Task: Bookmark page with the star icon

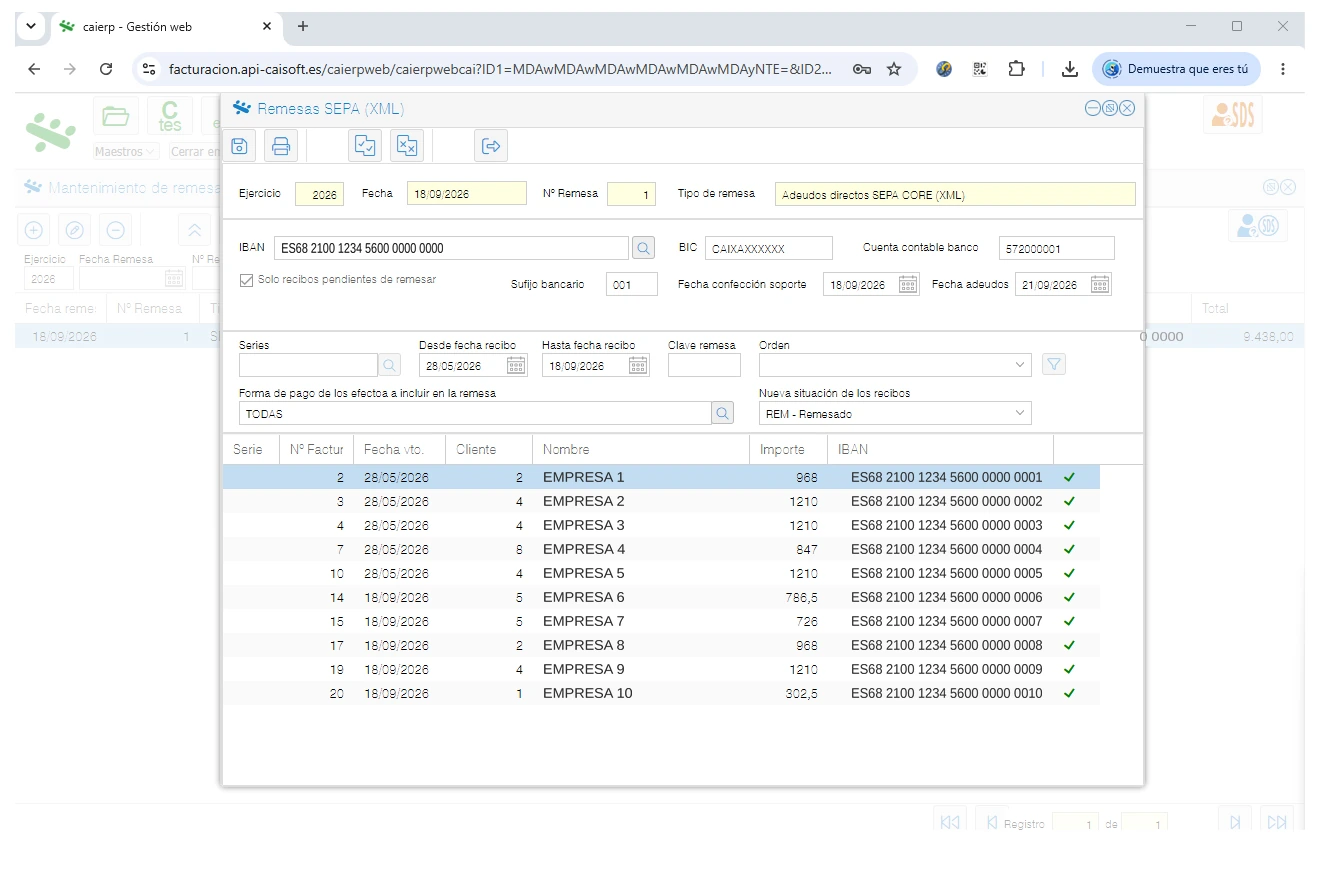Action: point(894,69)
